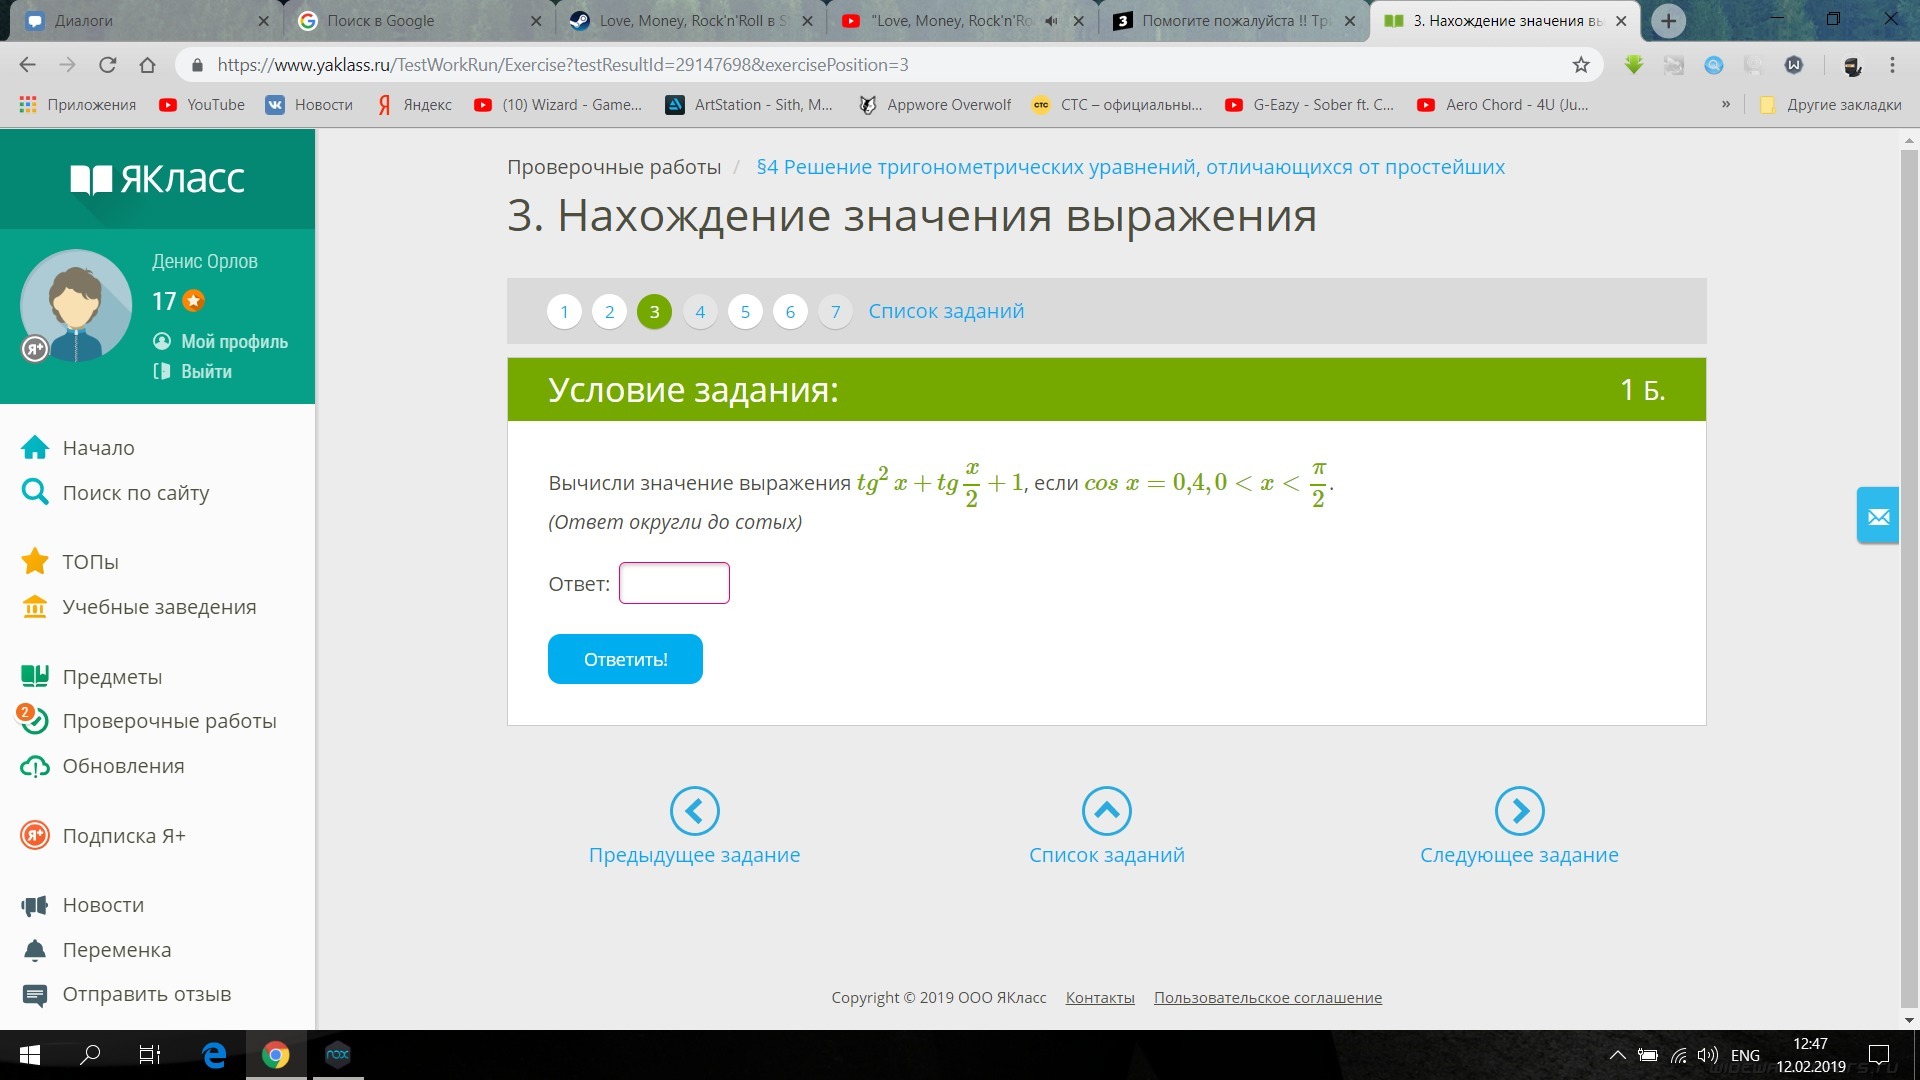This screenshot has width=1920, height=1080.
Task: Mute the YouTube tab audio icon
Action: click(x=1051, y=21)
